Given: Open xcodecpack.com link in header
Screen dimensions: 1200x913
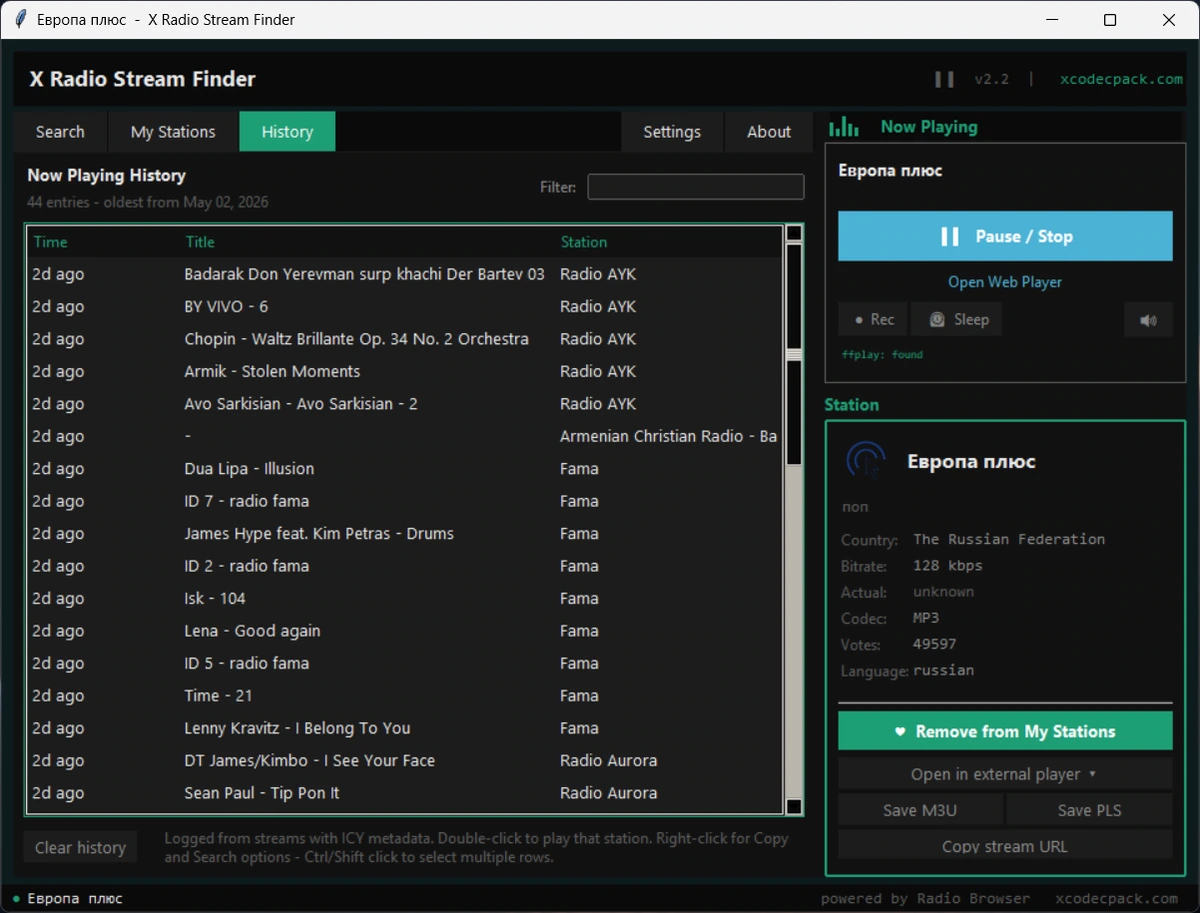Looking at the screenshot, I should tap(1121, 79).
